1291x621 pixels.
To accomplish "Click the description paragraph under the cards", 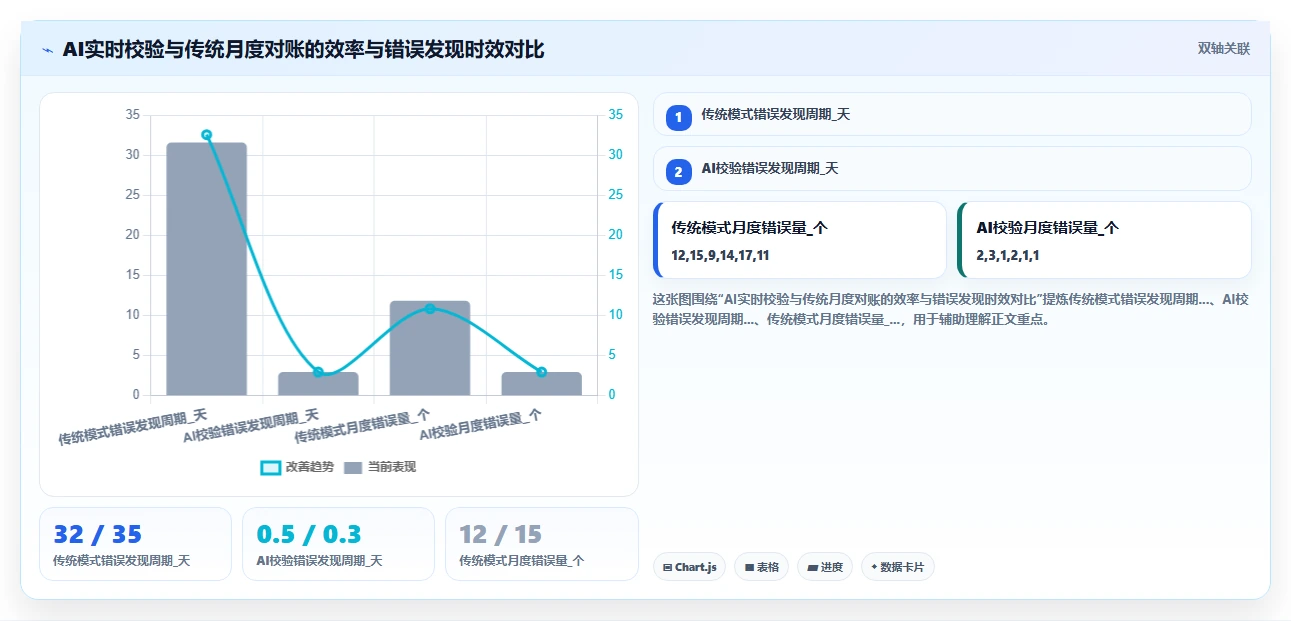I will click(x=950, y=310).
